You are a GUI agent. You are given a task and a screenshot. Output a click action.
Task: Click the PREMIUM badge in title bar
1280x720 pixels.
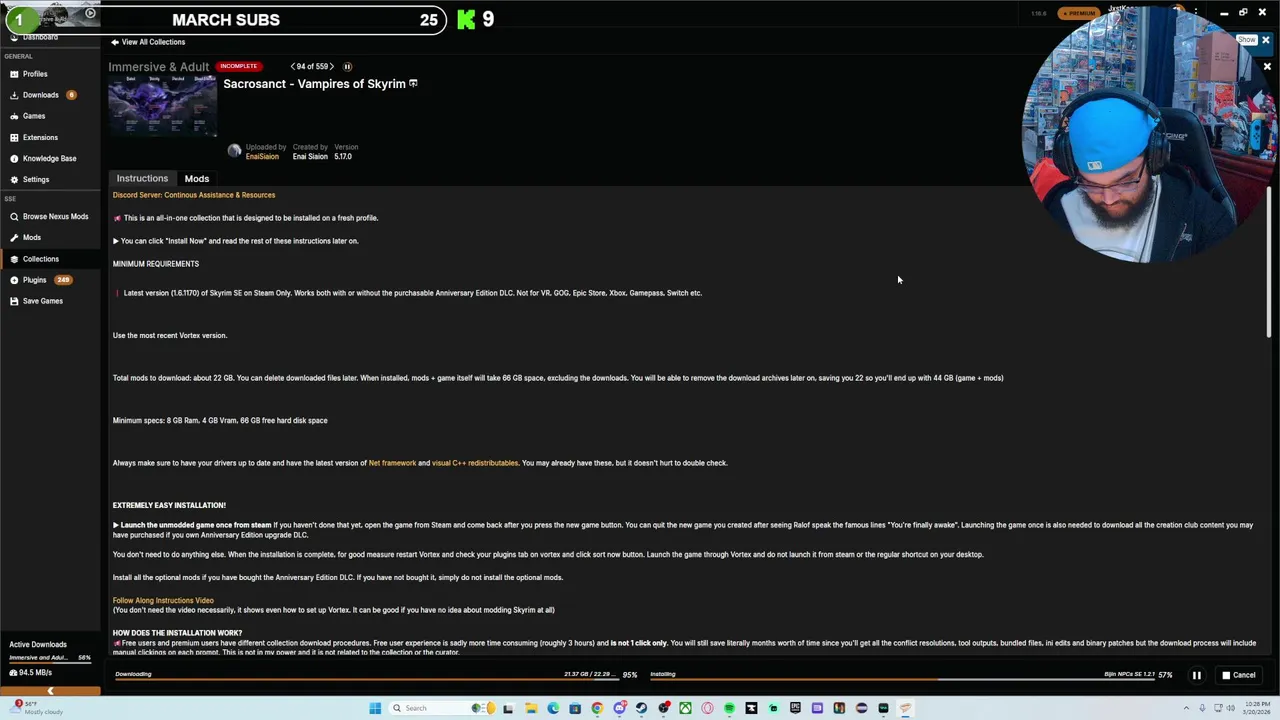1080,13
